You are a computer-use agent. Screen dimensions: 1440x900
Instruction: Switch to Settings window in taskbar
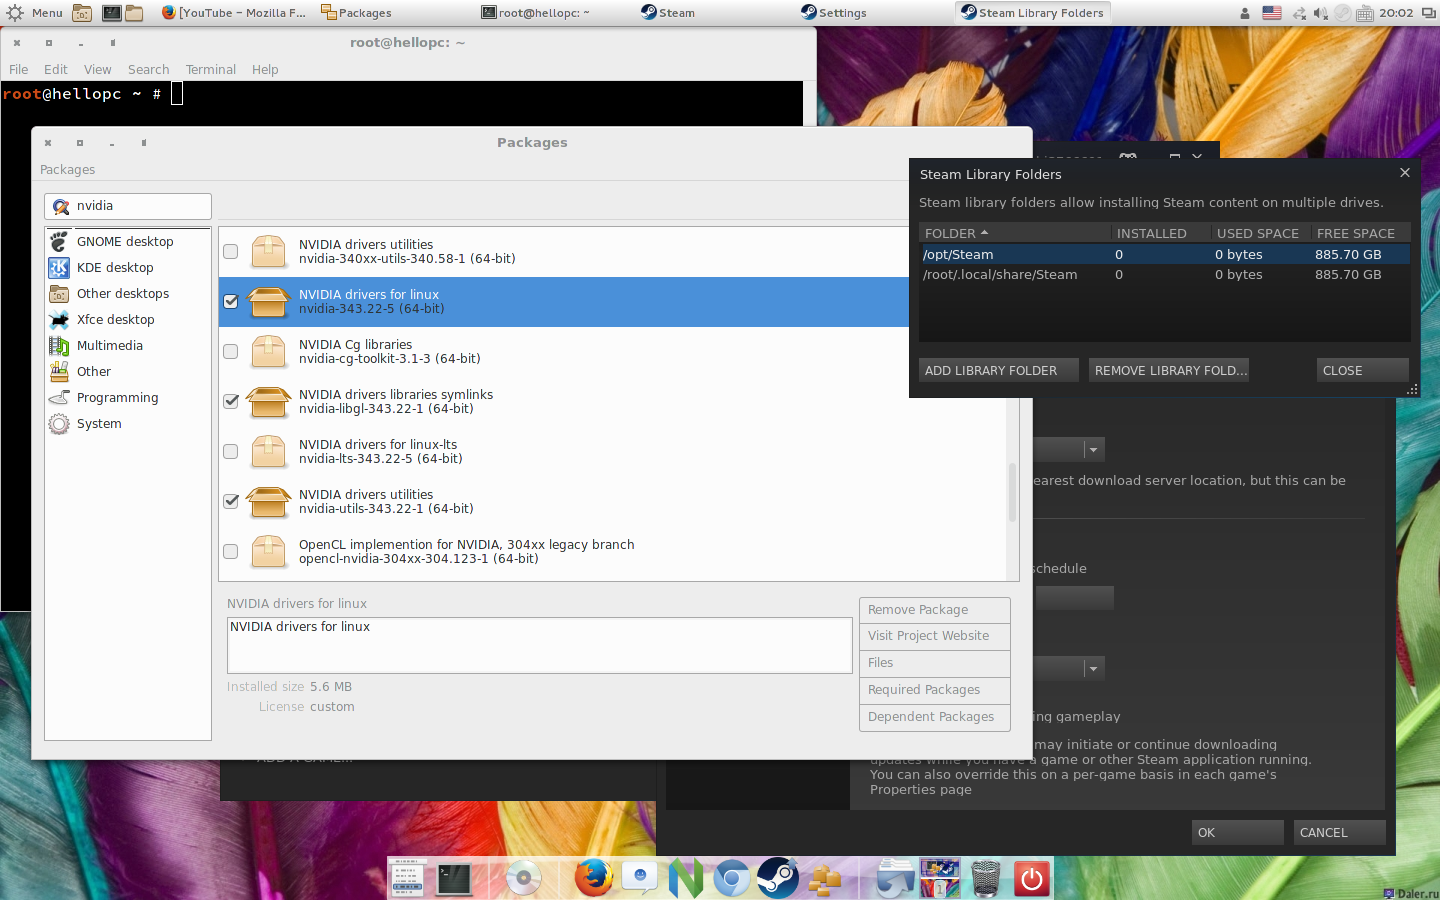pos(834,13)
